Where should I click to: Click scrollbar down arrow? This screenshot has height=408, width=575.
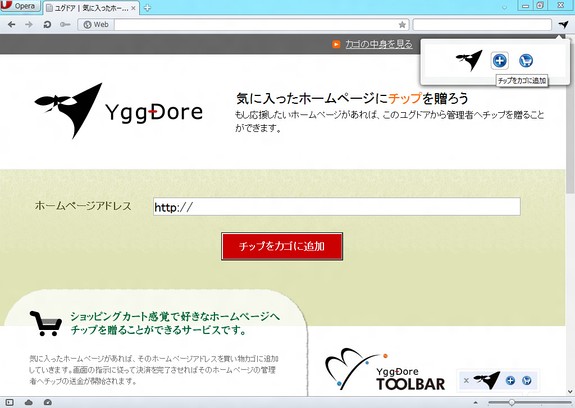(571, 392)
